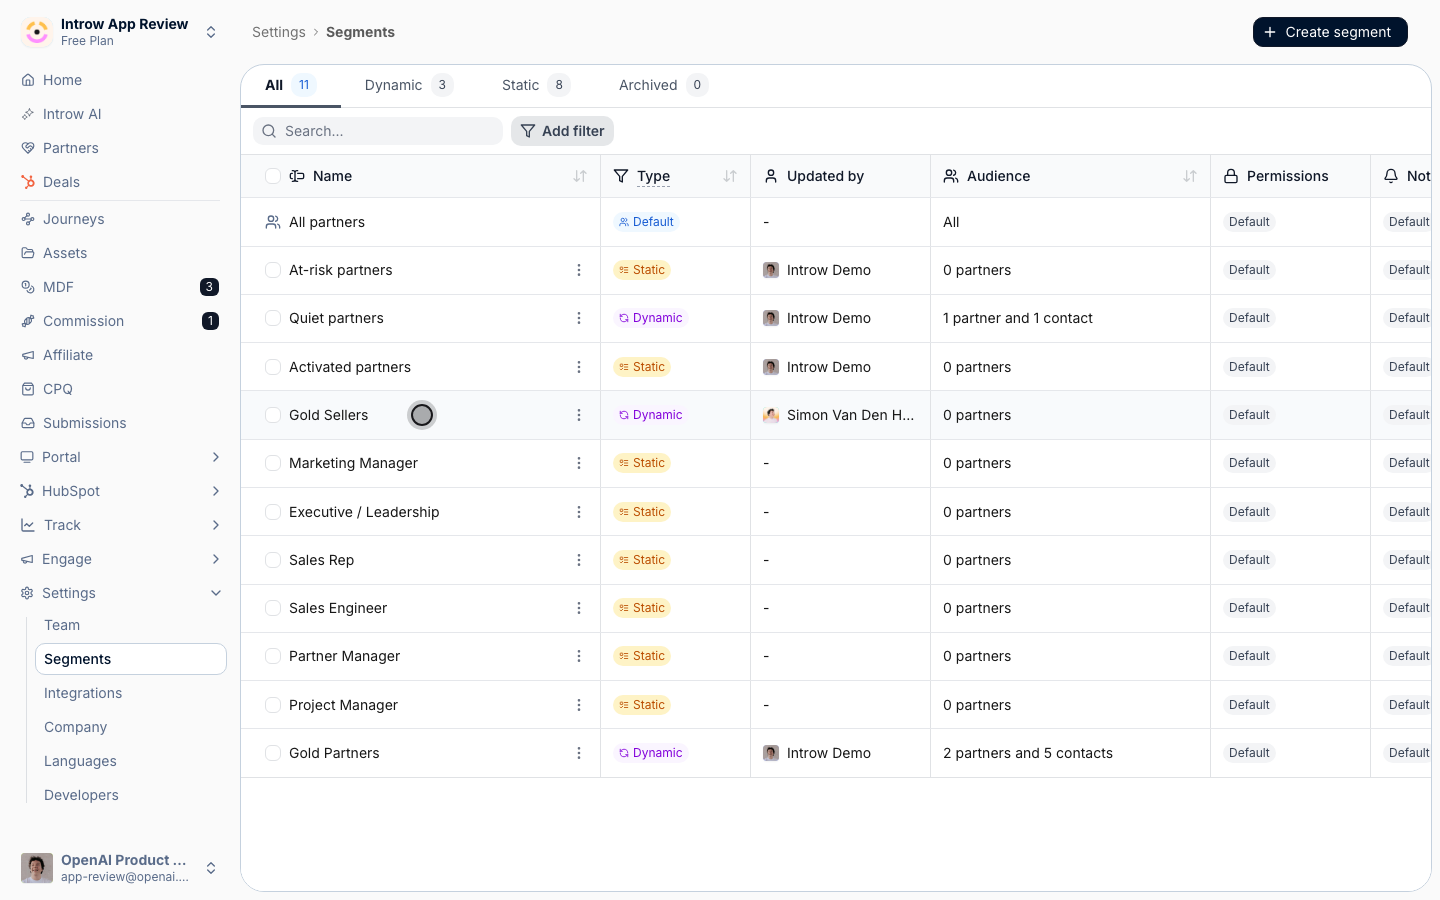This screenshot has height=900, width=1440.
Task: Switch to the Dynamic tab
Action: point(409,85)
